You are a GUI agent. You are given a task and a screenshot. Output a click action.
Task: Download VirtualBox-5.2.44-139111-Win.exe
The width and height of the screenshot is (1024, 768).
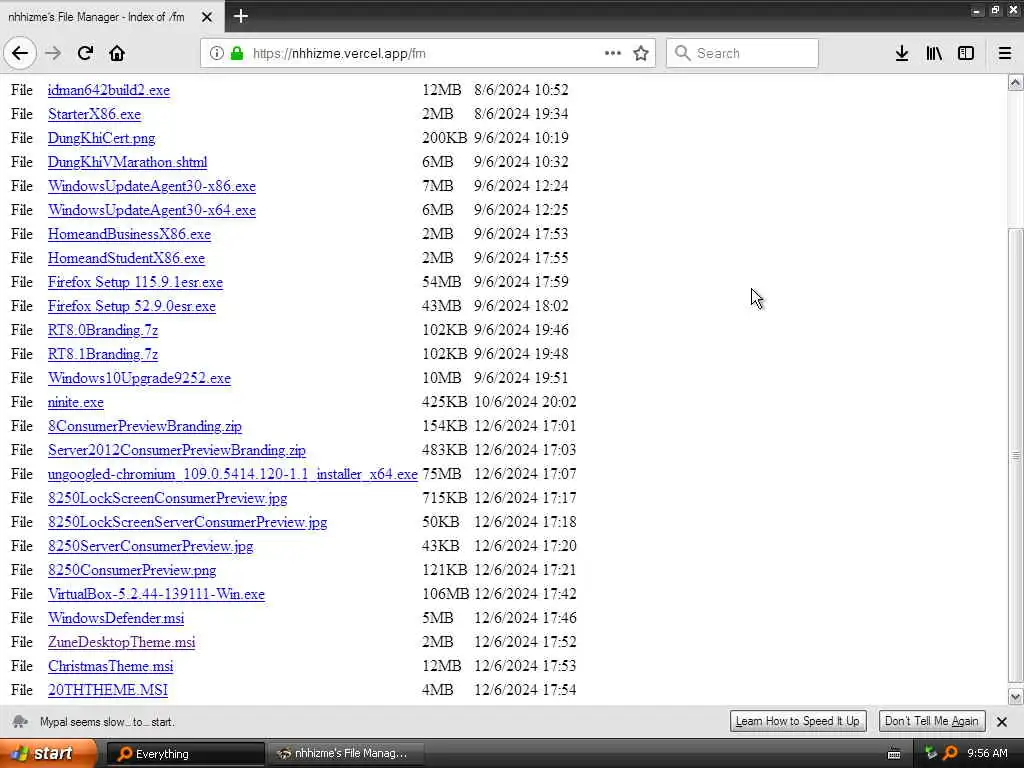pos(156,594)
